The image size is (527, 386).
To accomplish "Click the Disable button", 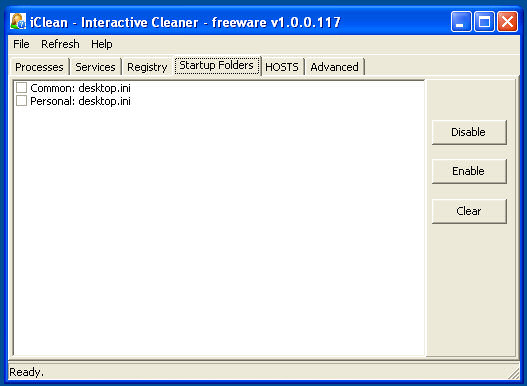I will (x=469, y=132).
